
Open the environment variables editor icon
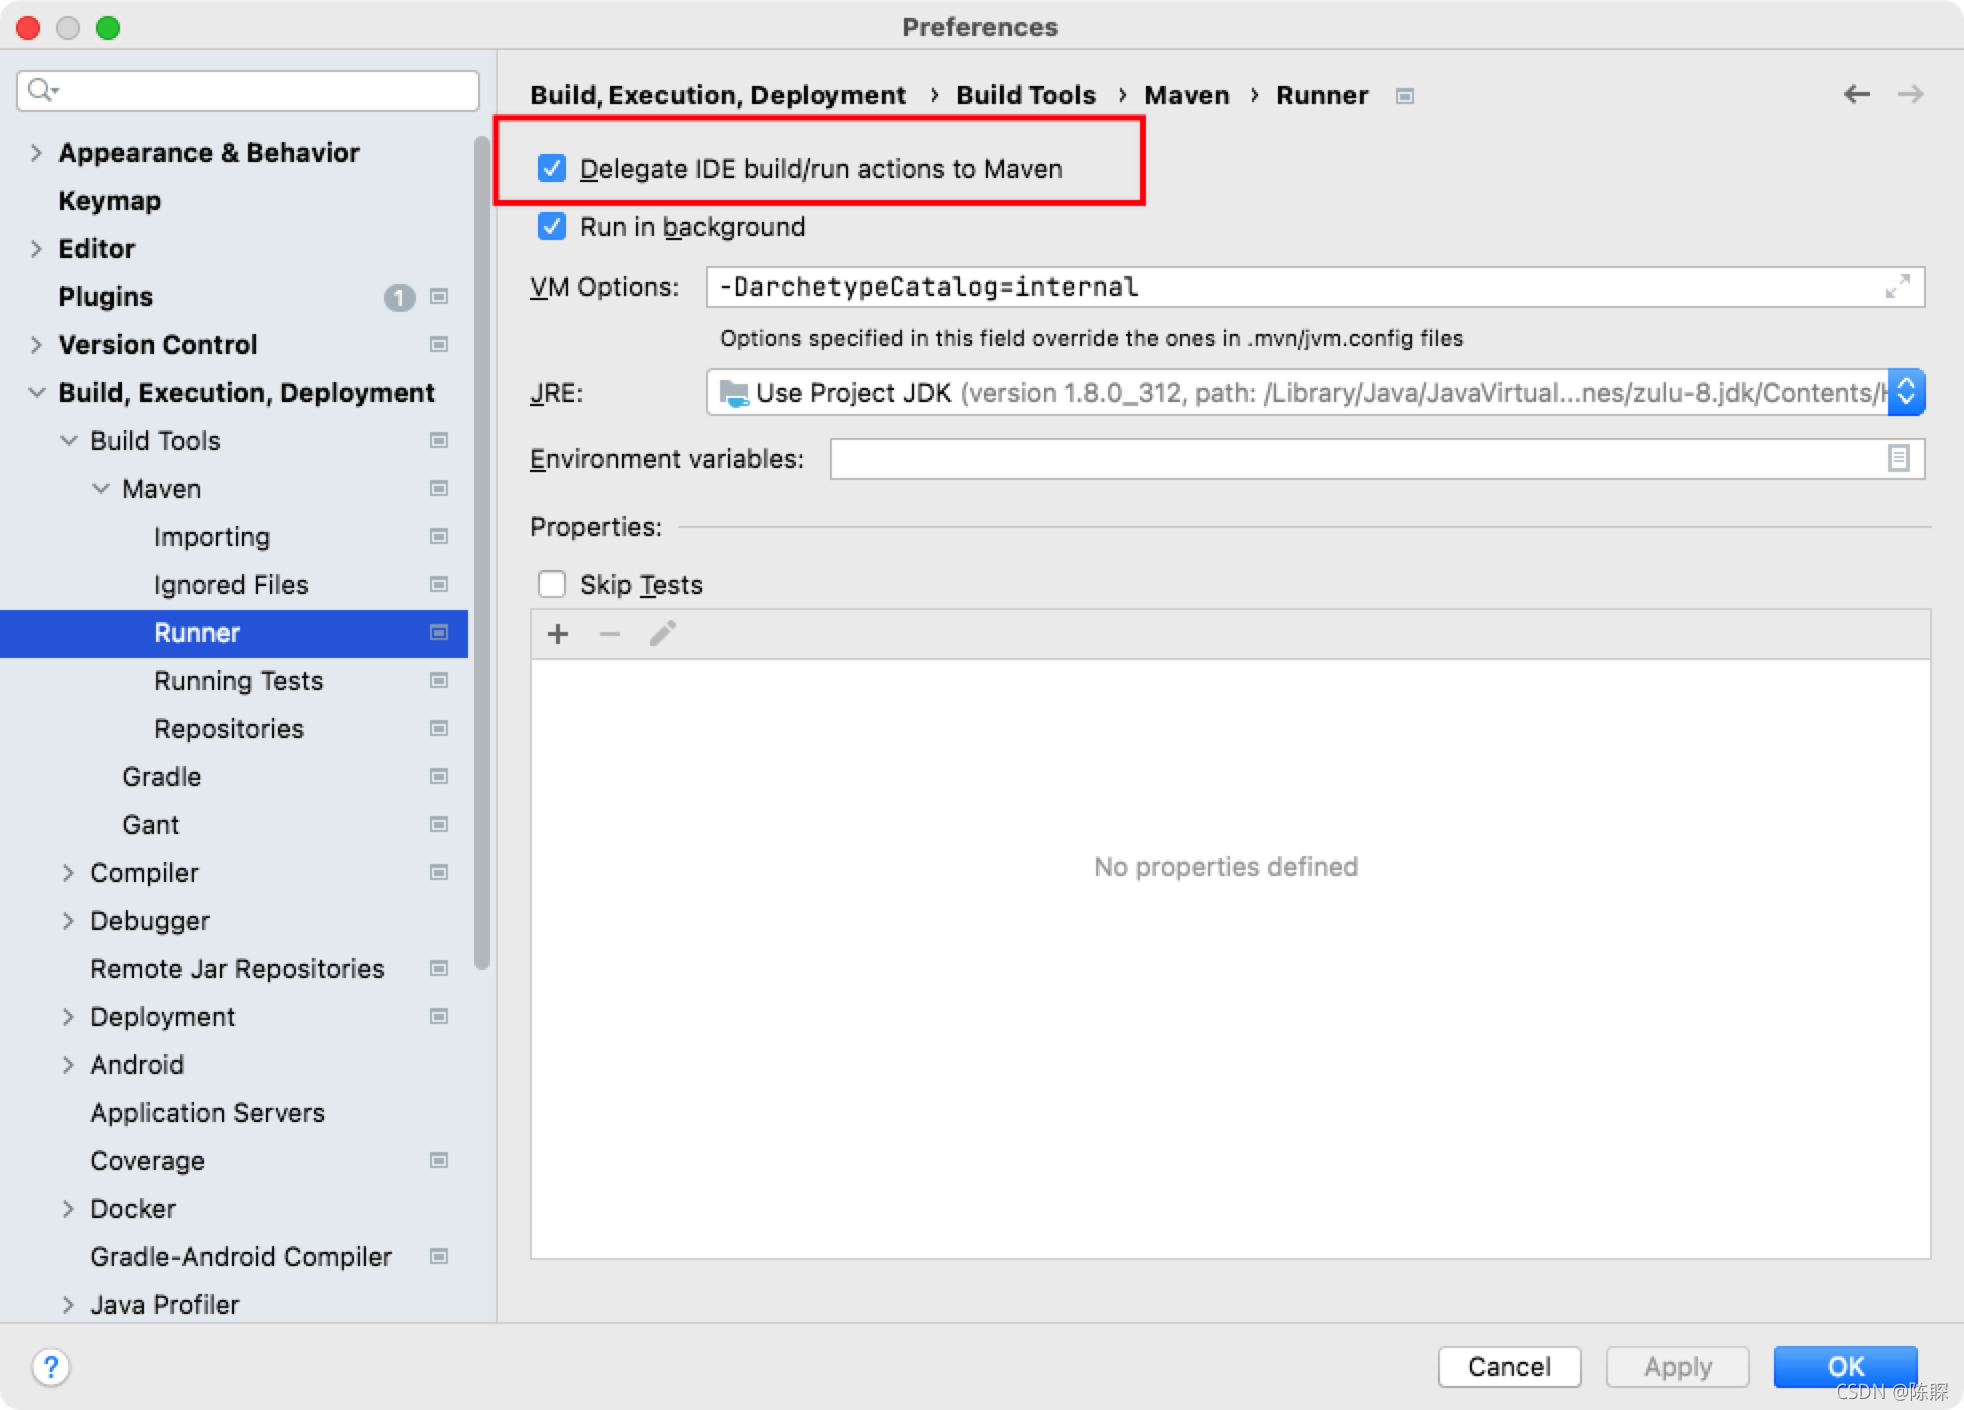coord(1898,459)
